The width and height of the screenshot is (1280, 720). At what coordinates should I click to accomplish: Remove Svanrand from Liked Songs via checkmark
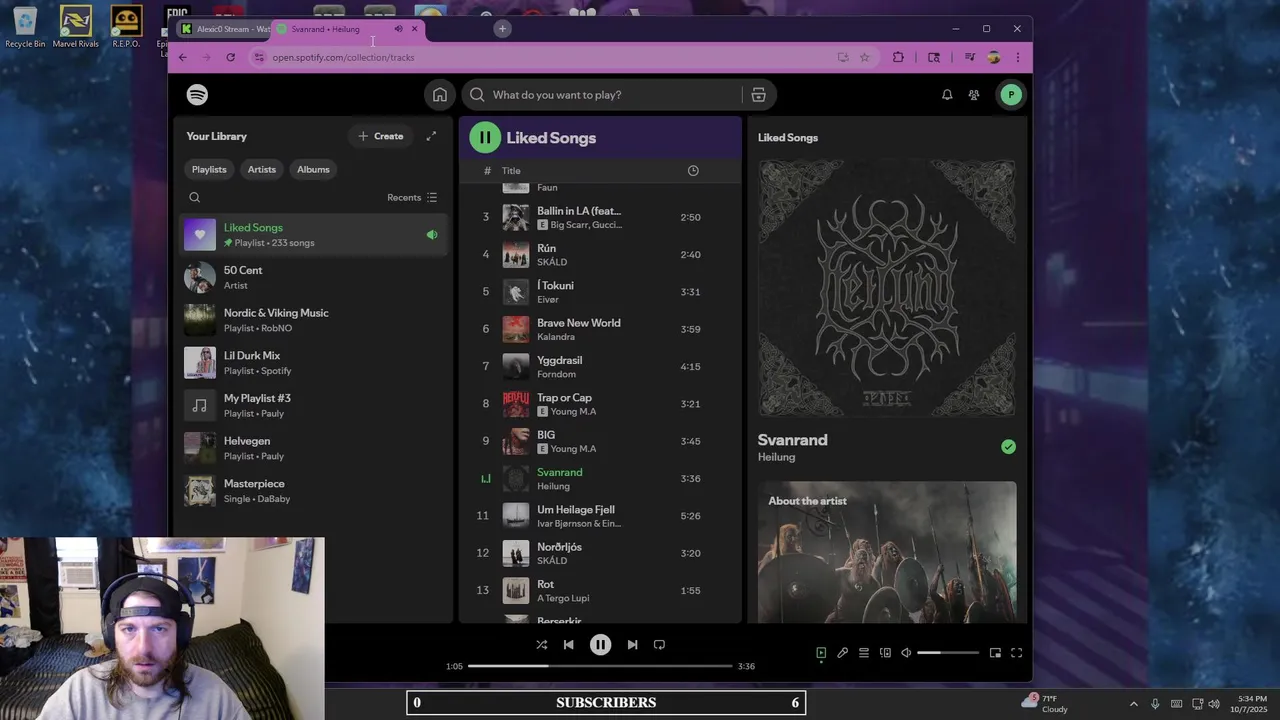(1008, 447)
